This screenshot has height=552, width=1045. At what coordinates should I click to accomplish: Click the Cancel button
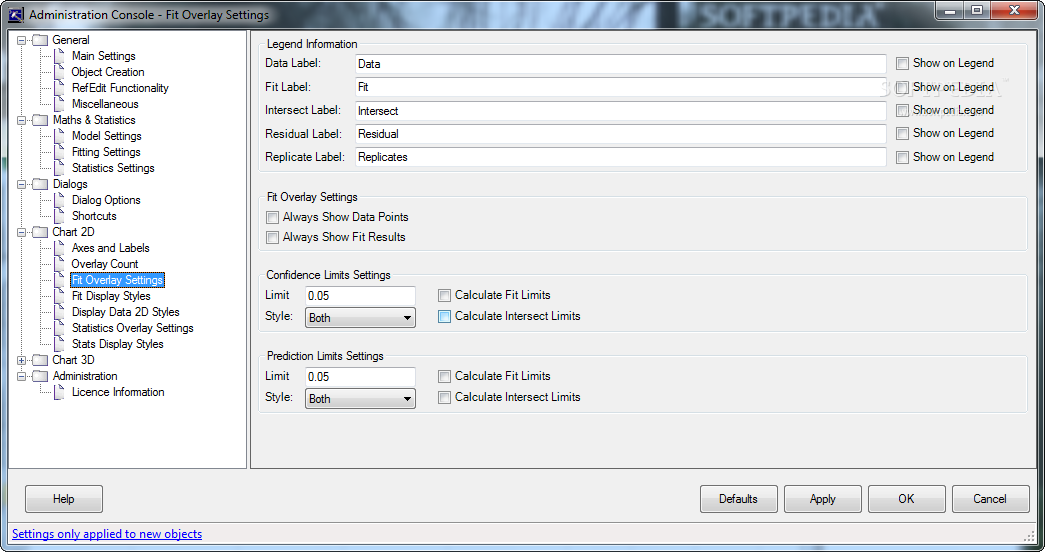coord(990,499)
